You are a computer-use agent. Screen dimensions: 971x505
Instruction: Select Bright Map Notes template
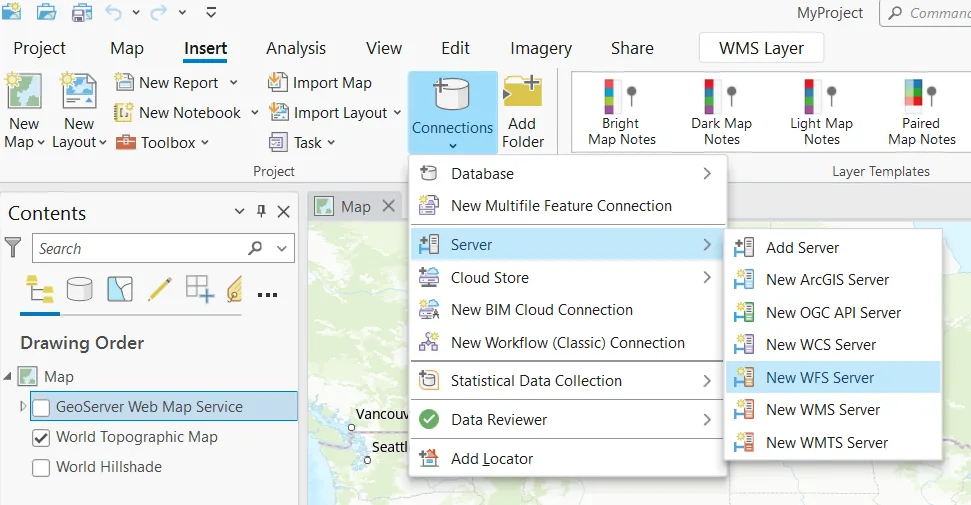[x=622, y=113]
